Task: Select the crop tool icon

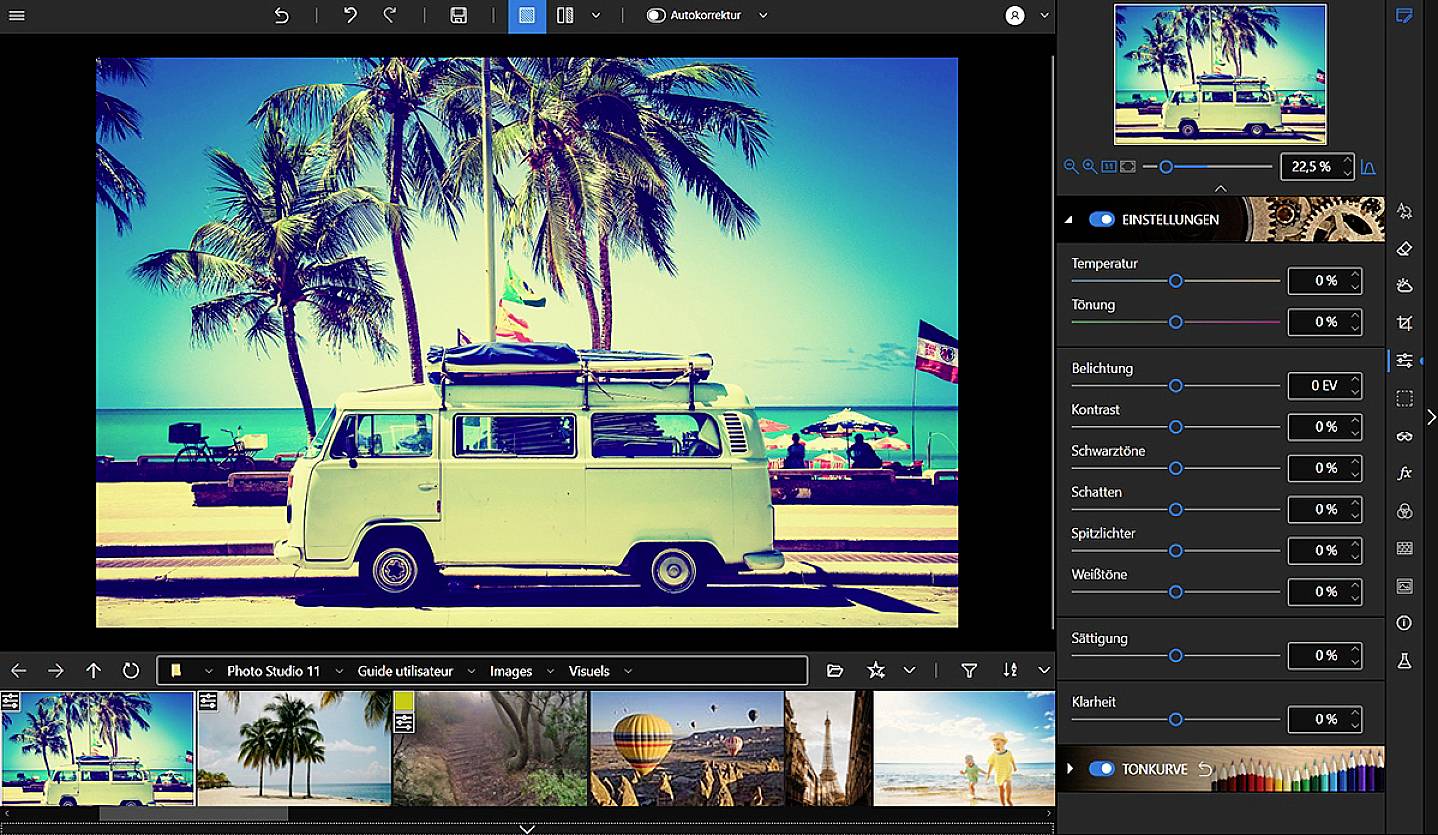Action: pos(1404,323)
